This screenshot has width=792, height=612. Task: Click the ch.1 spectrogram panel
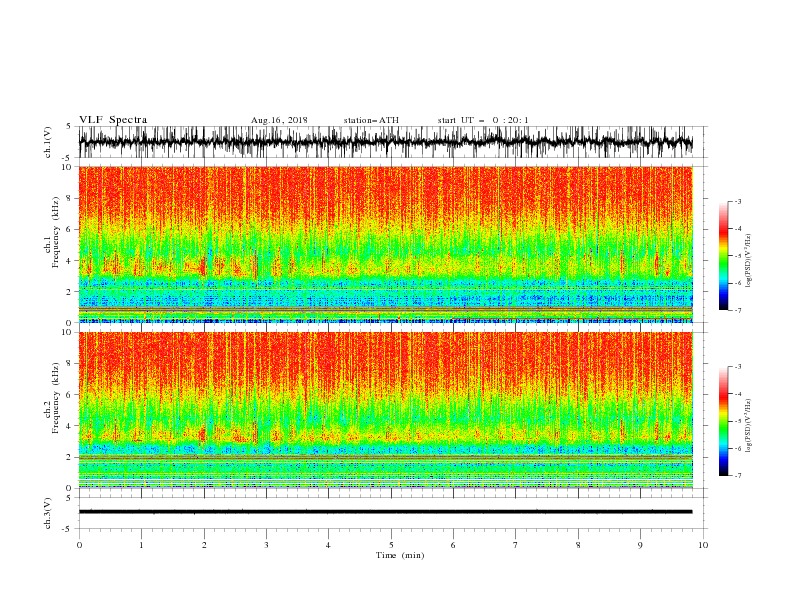click(385, 244)
